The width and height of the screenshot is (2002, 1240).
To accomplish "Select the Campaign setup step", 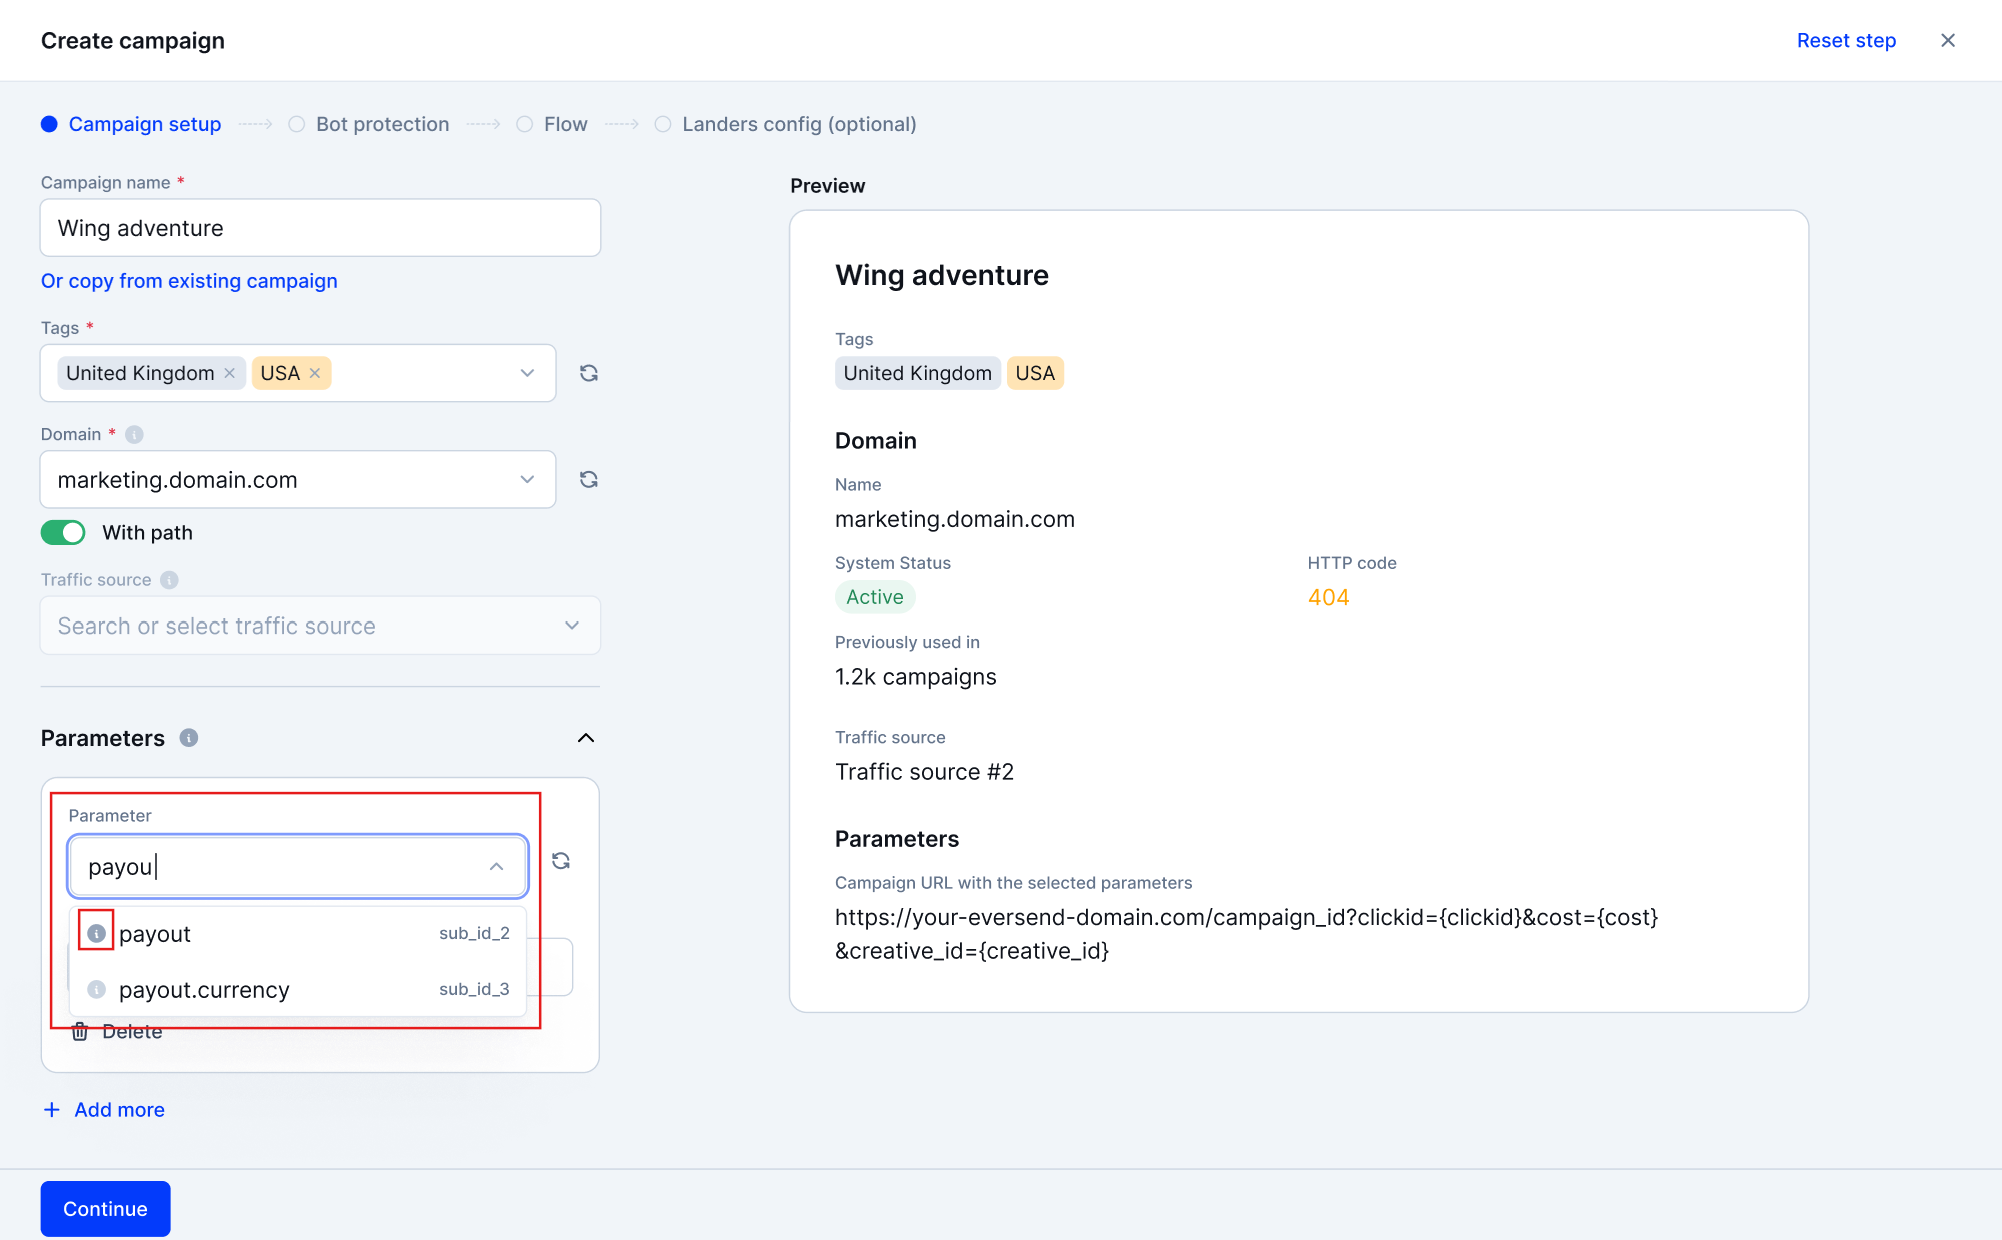I will (x=131, y=124).
